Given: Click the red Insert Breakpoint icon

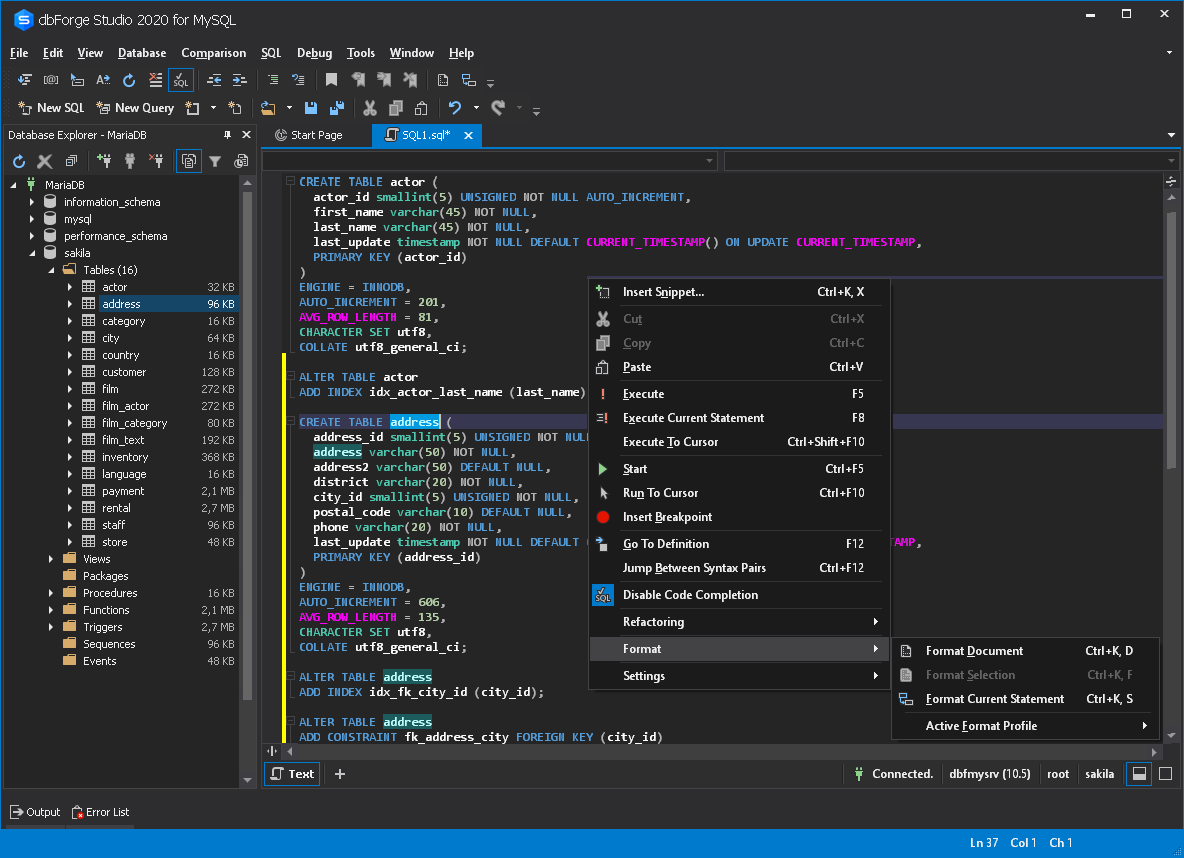Looking at the screenshot, I should pyautogui.click(x=603, y=517).
